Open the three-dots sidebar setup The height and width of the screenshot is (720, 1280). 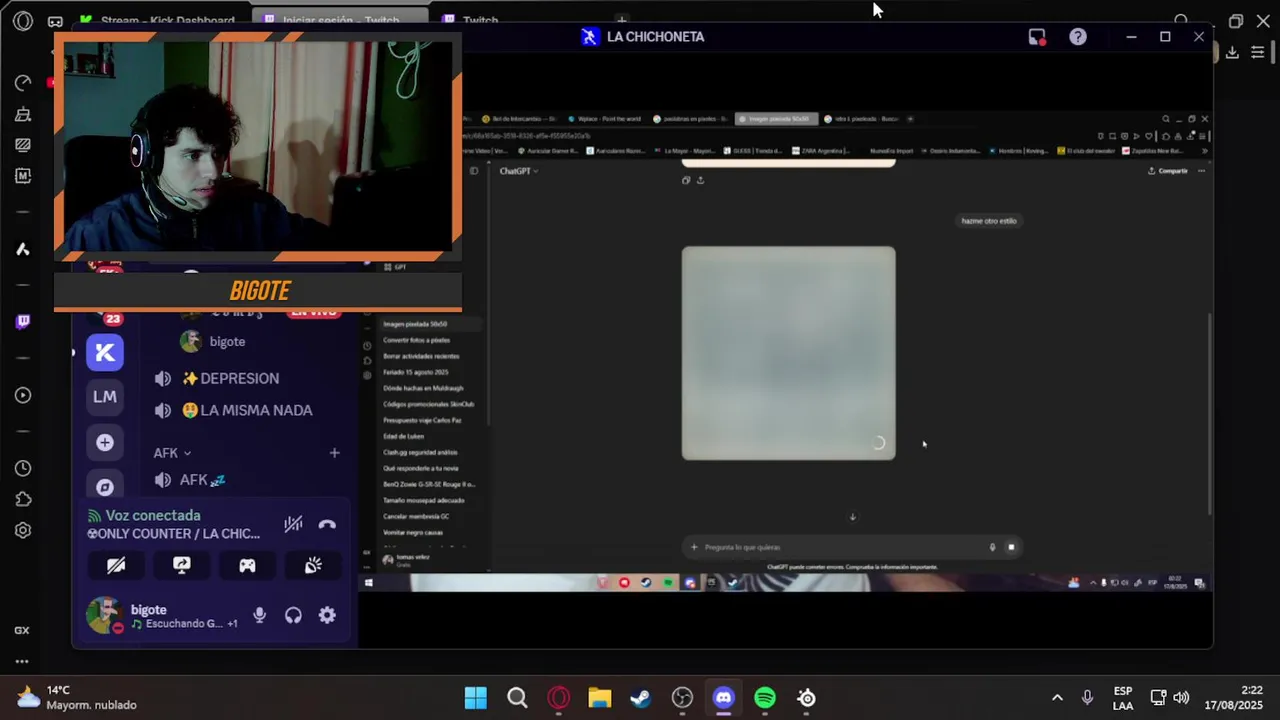(x=22, y=661)
